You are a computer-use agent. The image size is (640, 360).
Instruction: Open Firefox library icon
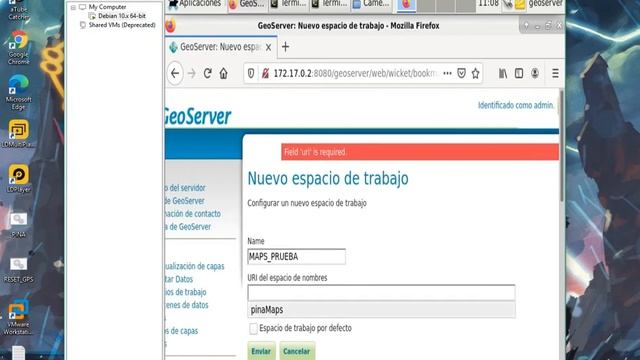click(503, 73)
